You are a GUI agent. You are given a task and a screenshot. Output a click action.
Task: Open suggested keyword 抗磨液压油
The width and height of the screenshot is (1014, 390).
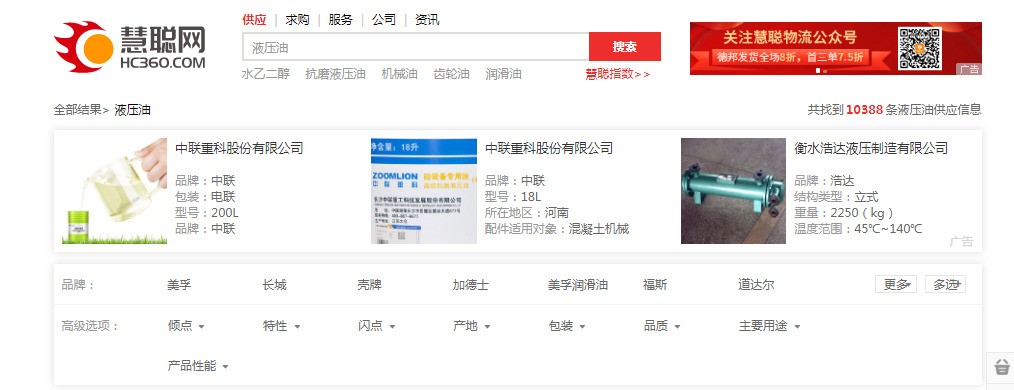[x=336, y=74]
